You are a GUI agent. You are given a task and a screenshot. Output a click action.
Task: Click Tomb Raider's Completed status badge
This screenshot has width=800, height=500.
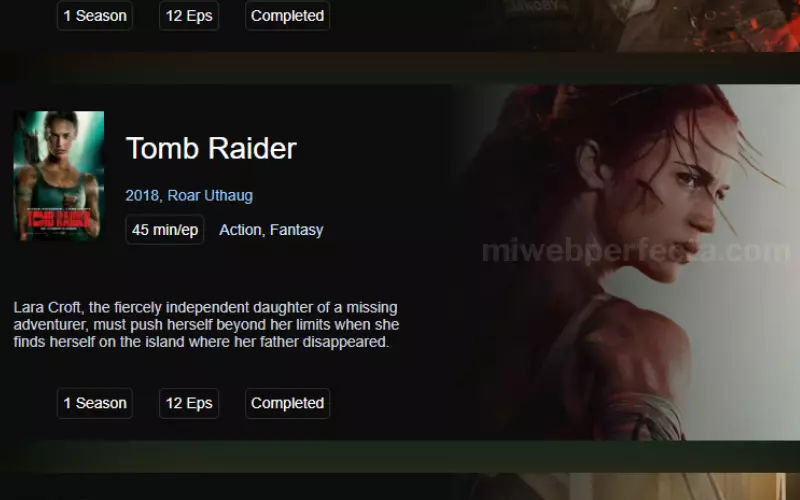click(x=287, y=403)
